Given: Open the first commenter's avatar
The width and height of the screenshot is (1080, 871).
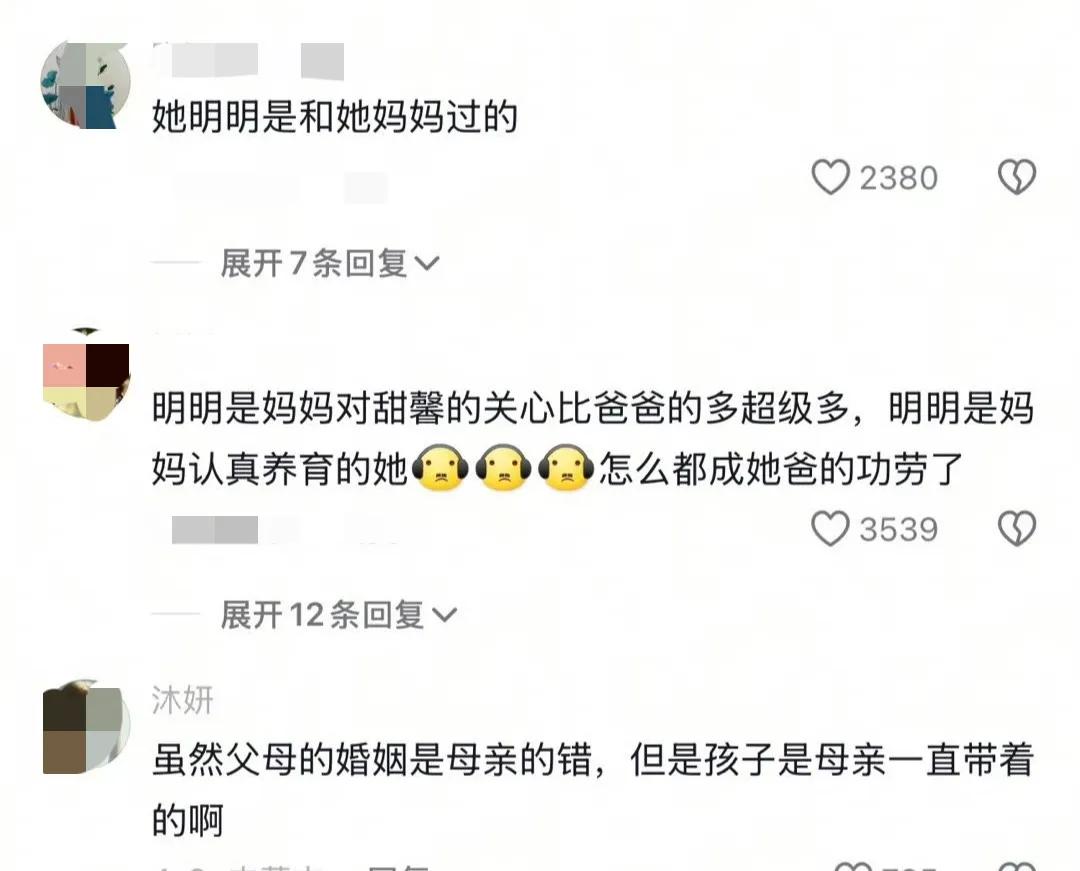Looking at the screenshot, I should [85, 85].
